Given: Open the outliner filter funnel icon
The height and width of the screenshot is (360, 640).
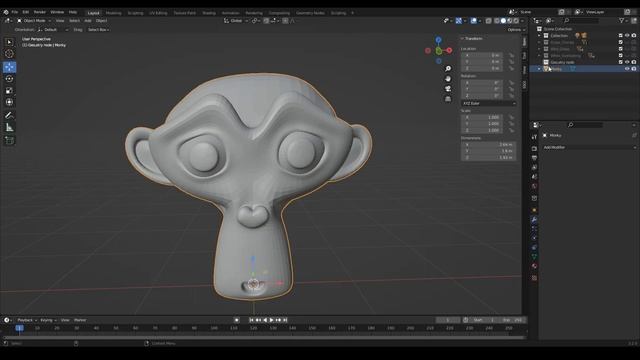Looking at the screenshot, I should (x=622, y=20).
